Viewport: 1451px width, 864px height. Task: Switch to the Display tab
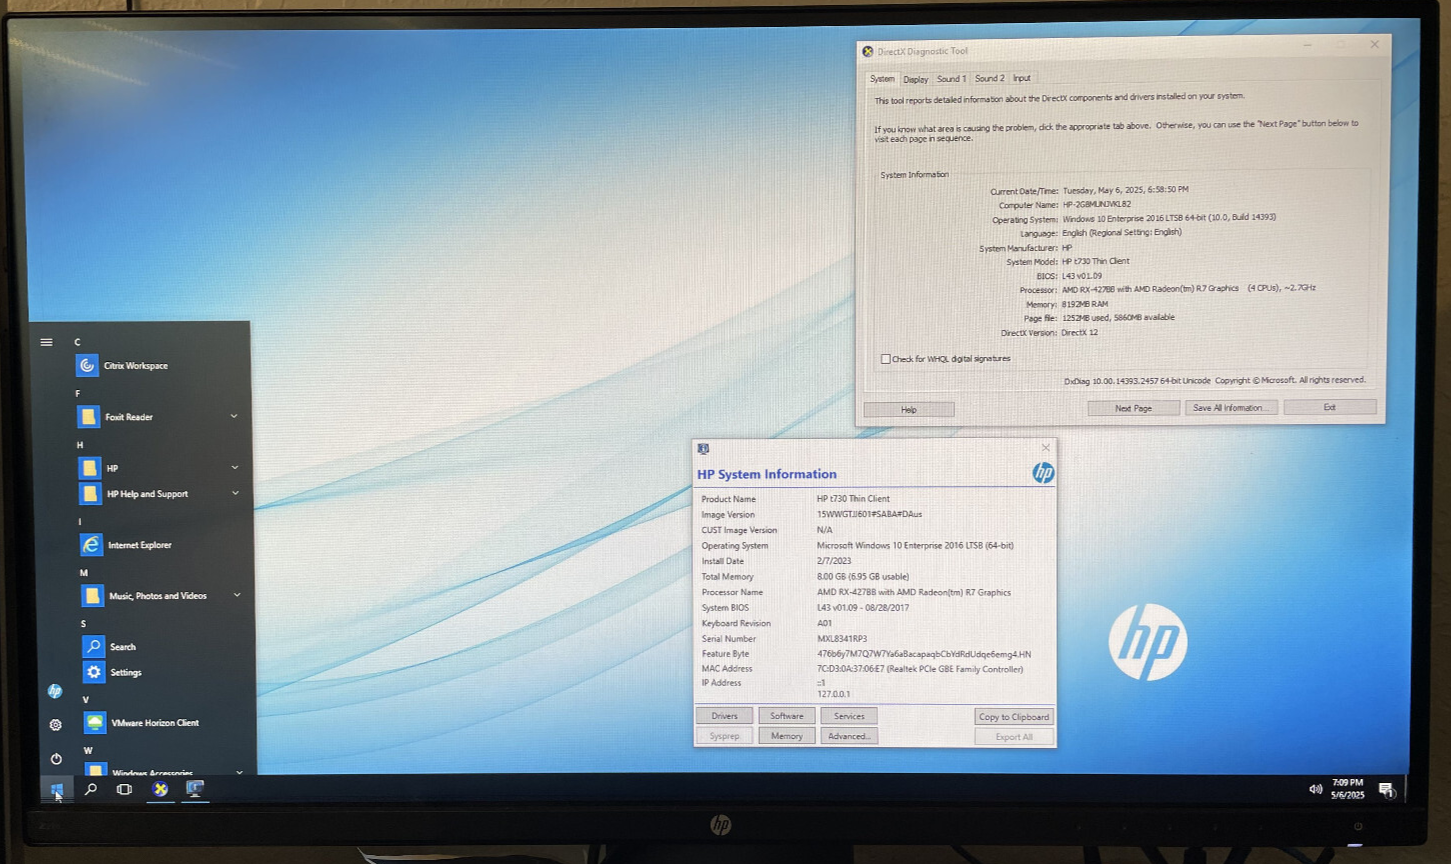point(916,79)
